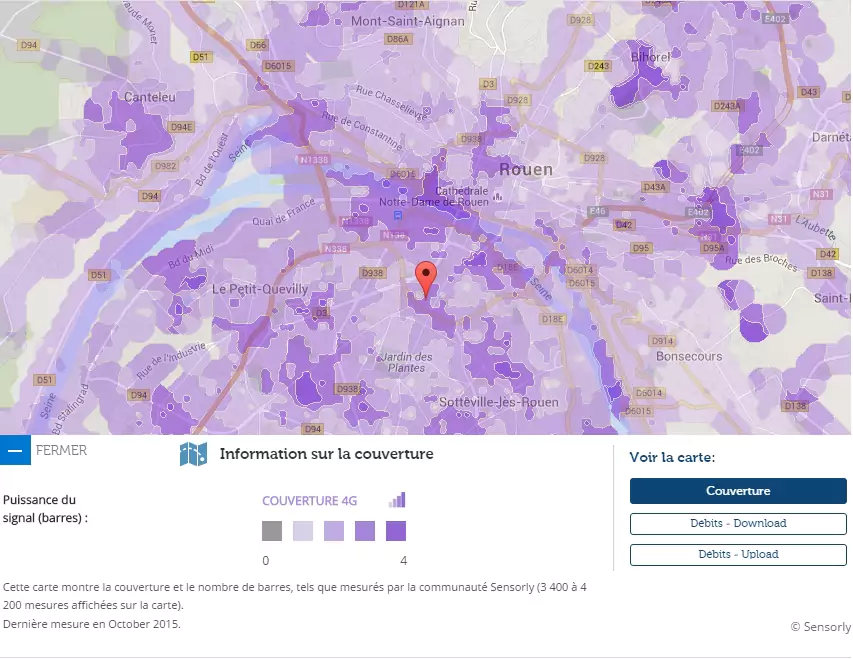Click the FERMER label to close the panel
The width and height of the screenshot is (853, 659).
click(x=62, y=450)
